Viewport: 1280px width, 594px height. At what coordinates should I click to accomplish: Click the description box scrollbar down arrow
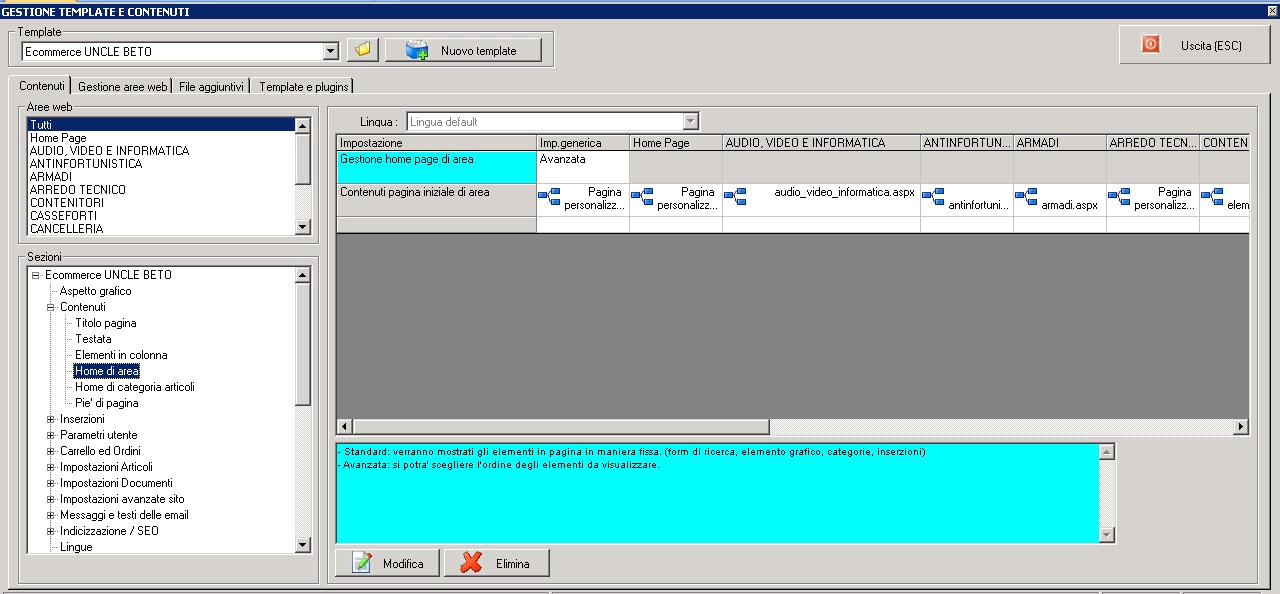point(1106,535)
